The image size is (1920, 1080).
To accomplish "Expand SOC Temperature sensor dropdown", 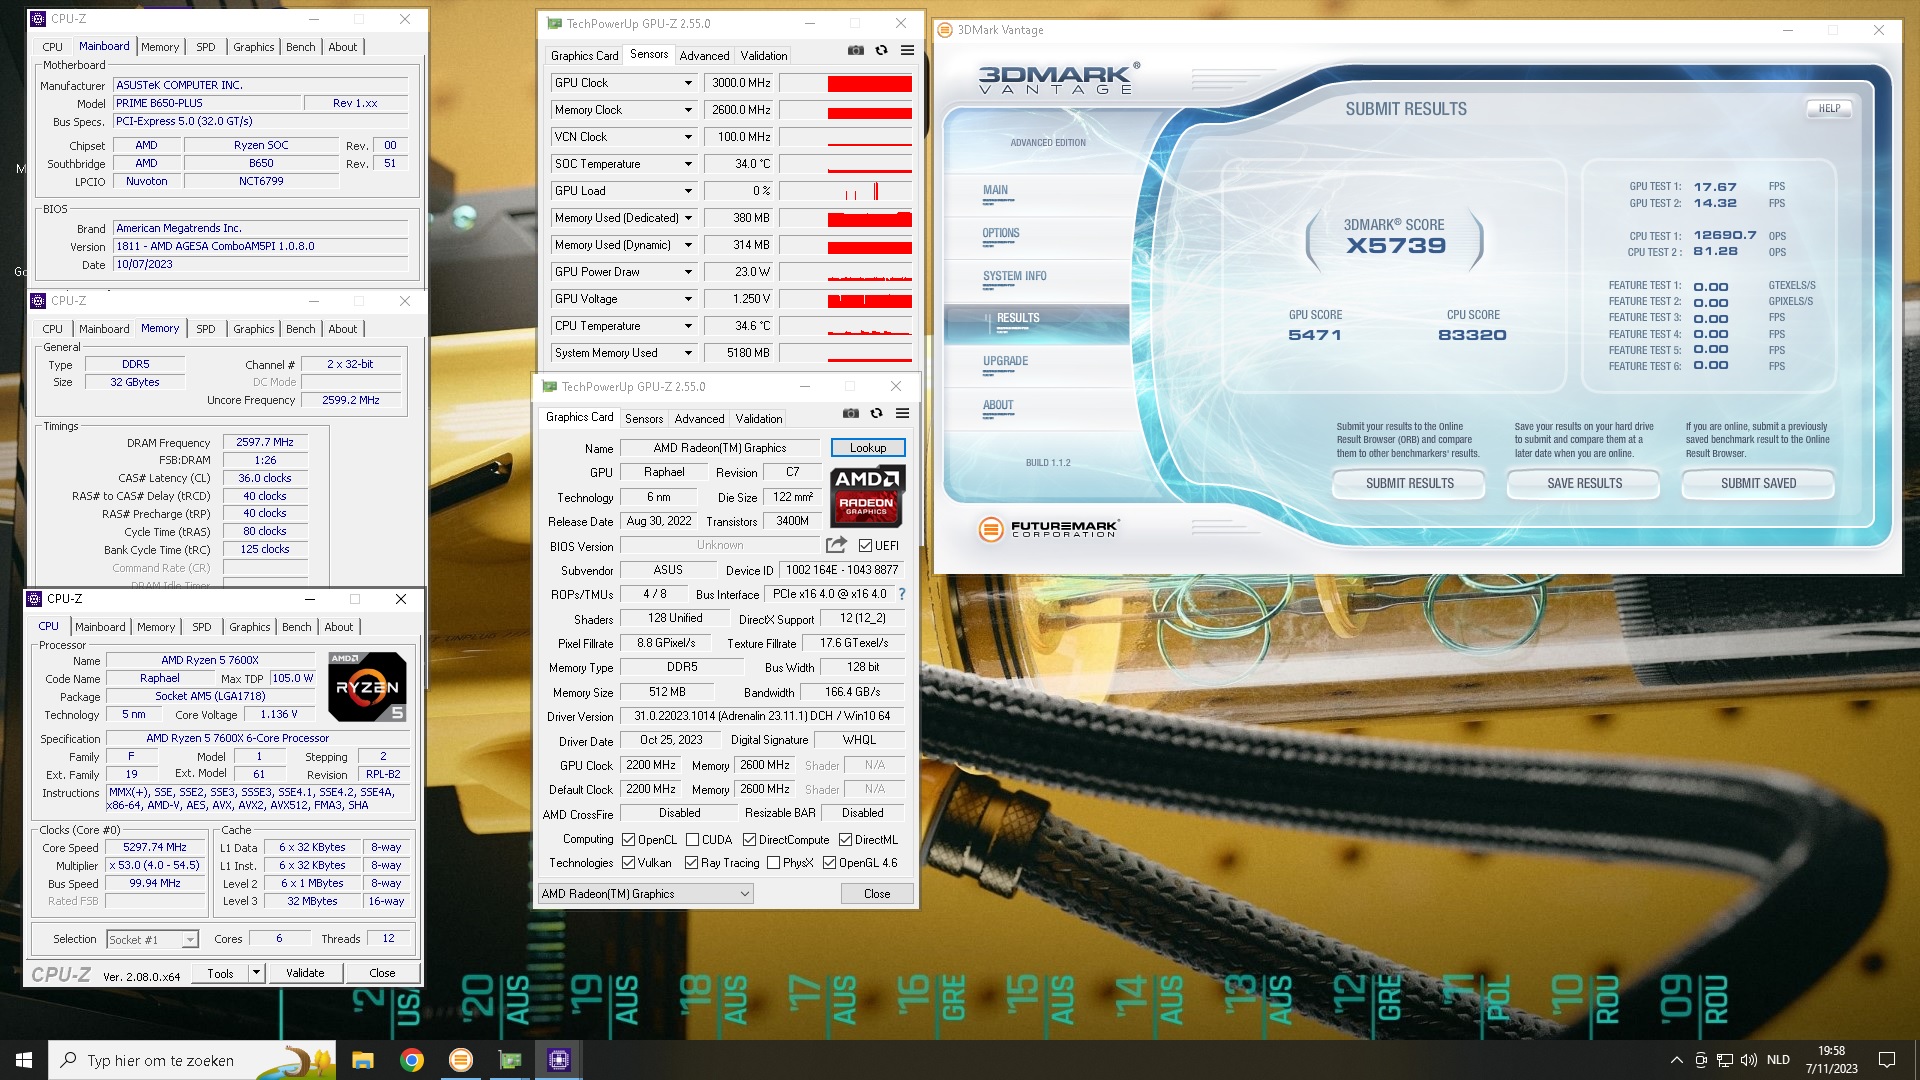I will 688,164.
